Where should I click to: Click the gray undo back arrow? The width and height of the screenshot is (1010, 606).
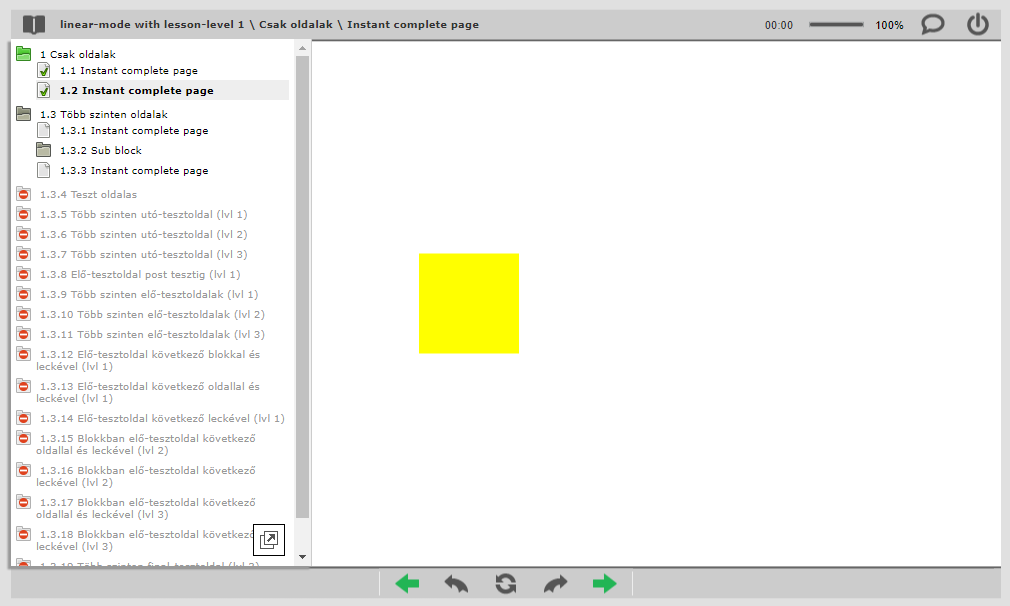coord(456,584)
